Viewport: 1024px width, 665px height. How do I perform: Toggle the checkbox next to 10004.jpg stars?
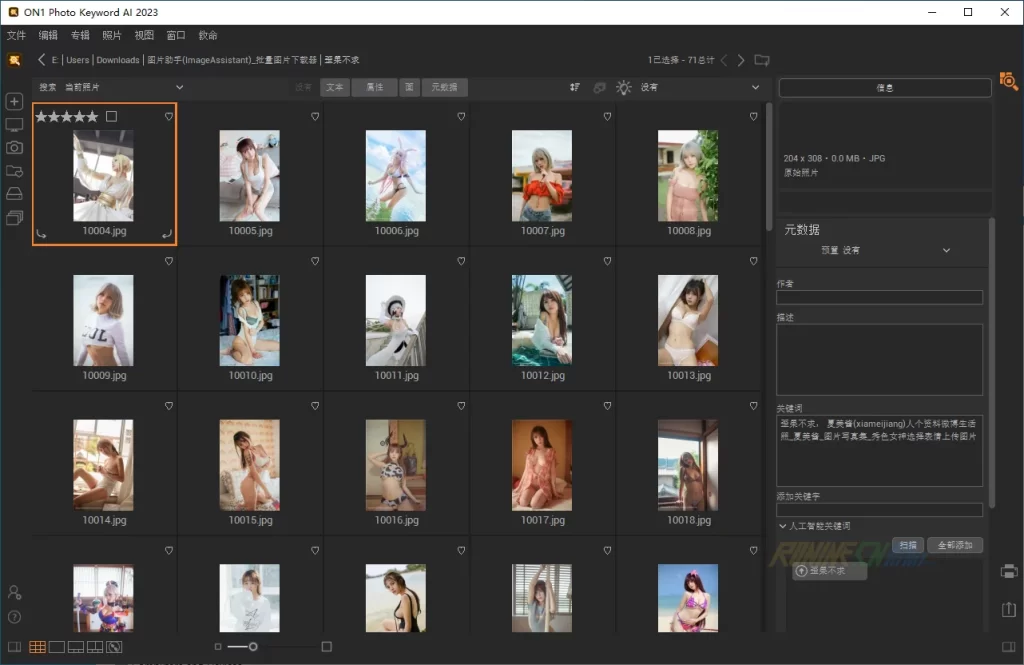[111, 117]
